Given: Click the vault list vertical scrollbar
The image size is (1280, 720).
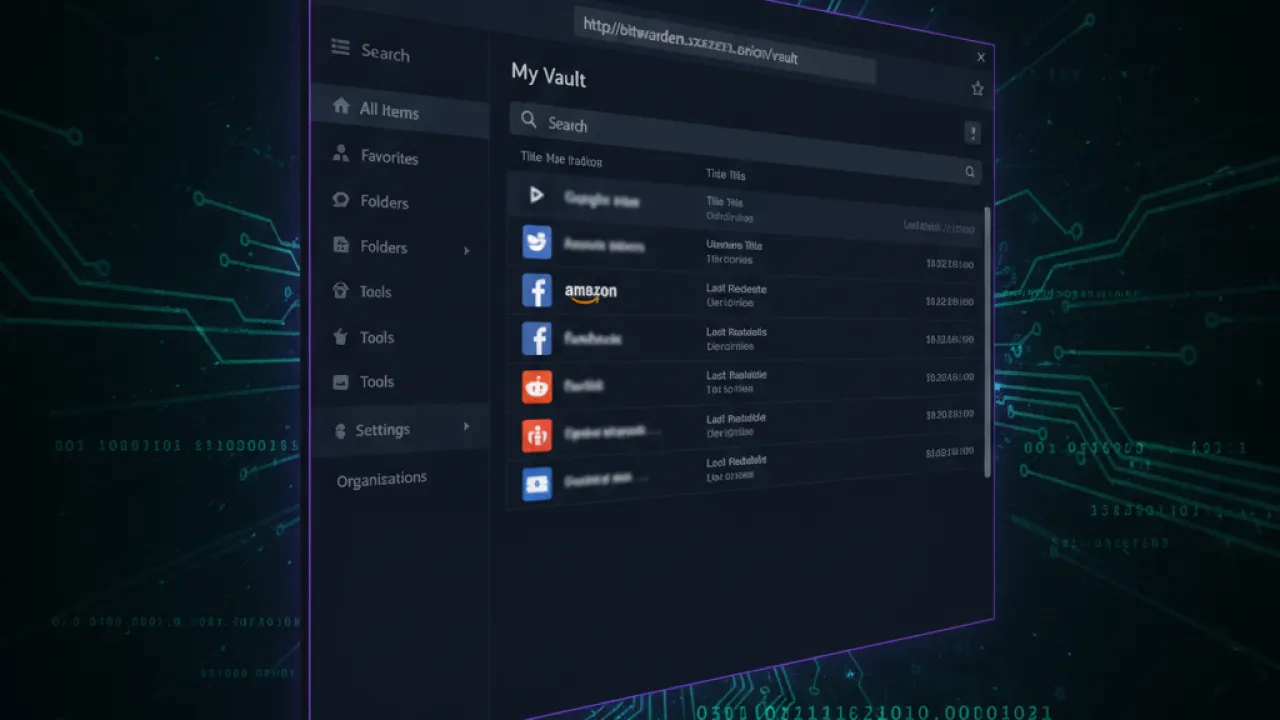Looking at the screenshot, I should click(989, 340).
